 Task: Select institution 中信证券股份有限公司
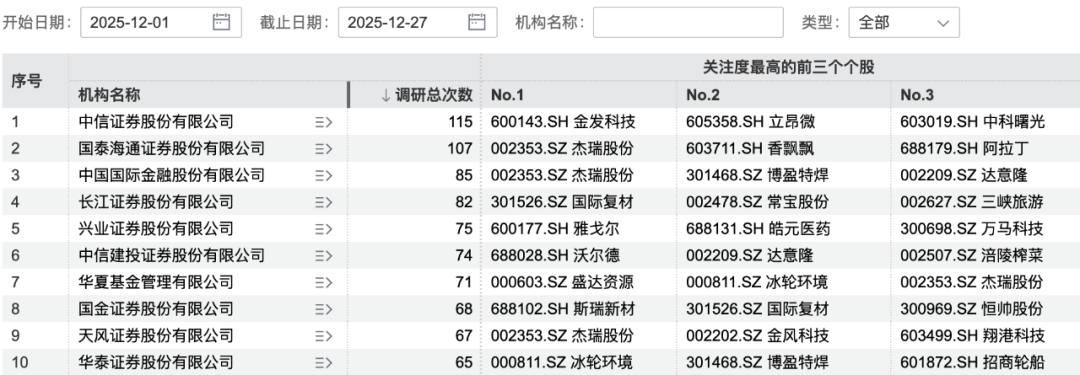coord(156,122)
